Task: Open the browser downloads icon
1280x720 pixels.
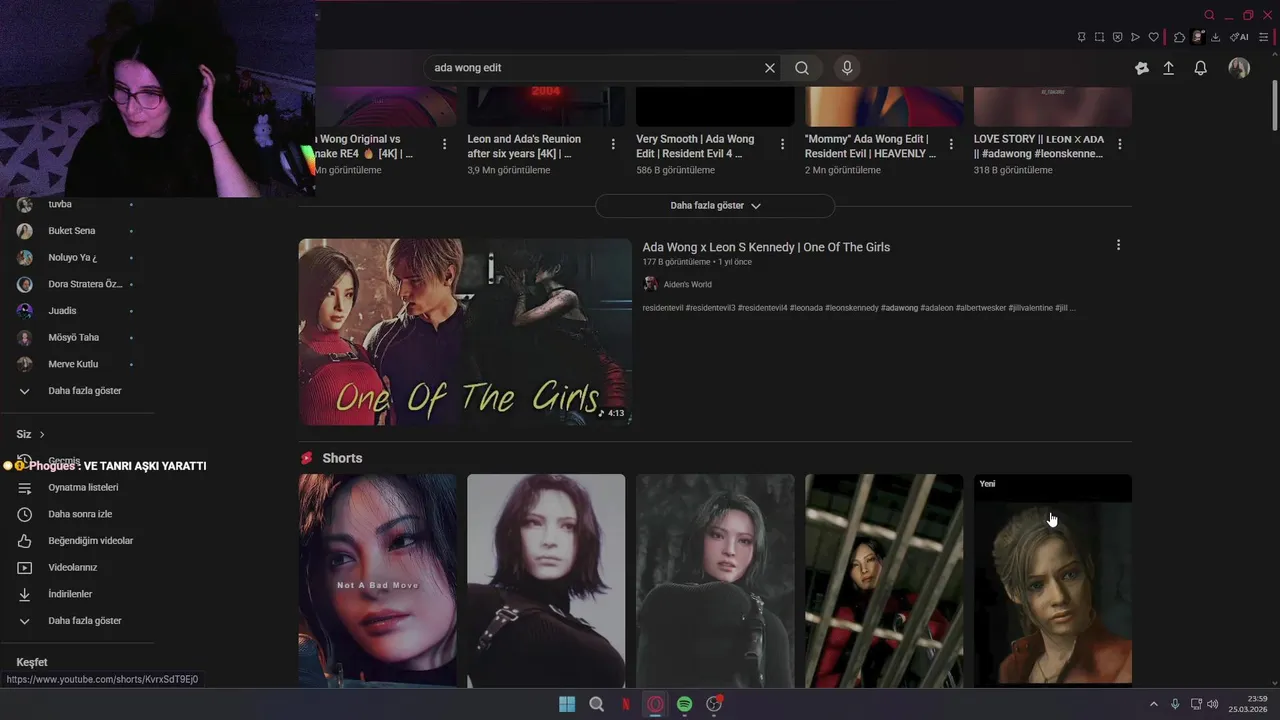Action: pyautogui.click(x=1215, y=37)
